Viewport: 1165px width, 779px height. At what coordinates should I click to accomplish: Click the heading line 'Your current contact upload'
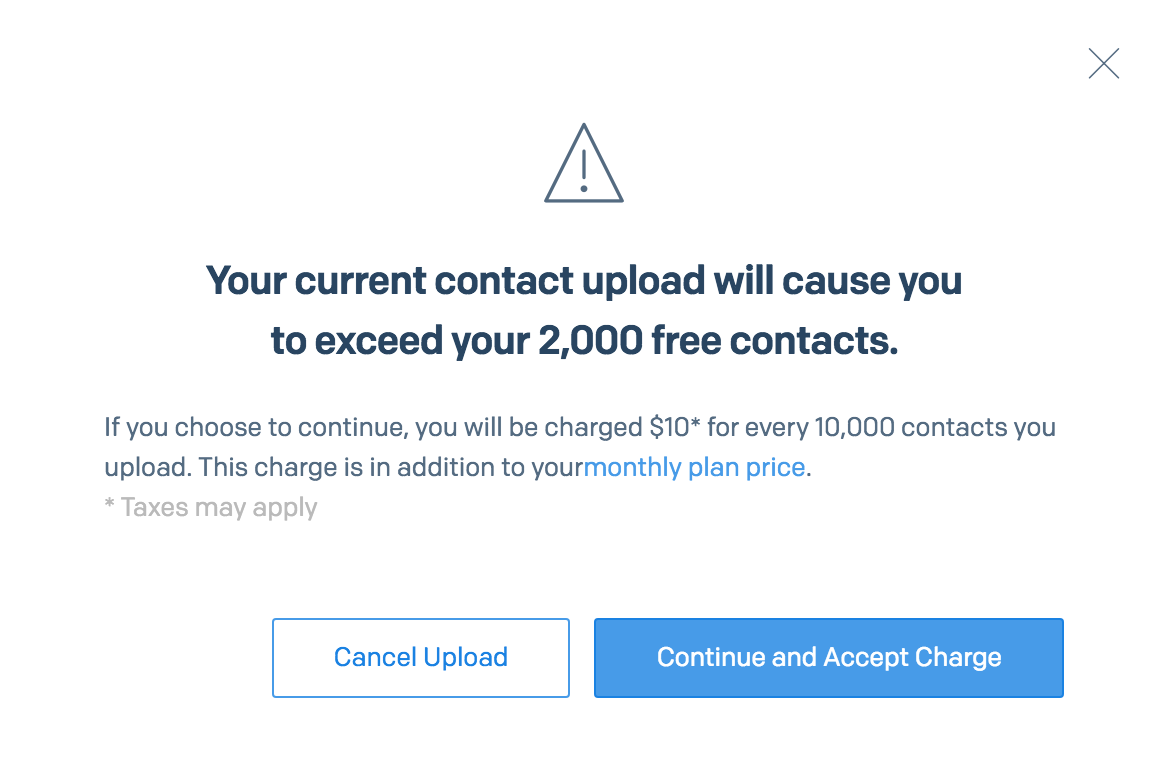455,281
